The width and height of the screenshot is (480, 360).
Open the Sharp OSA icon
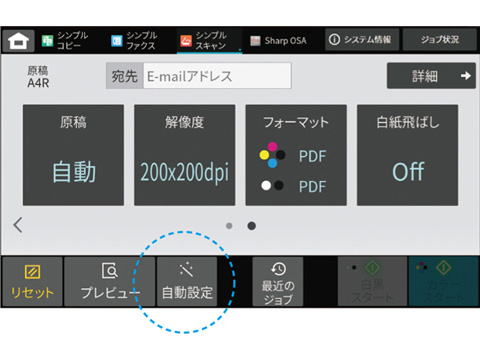click(x=255, y=41)
